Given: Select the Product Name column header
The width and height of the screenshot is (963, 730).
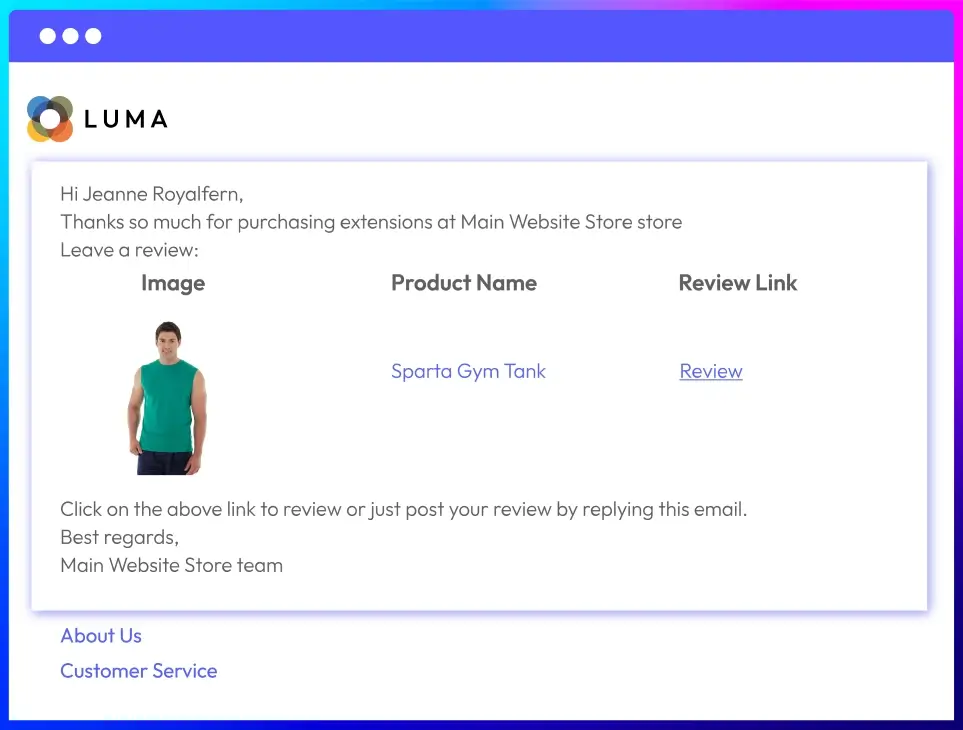Looking at the screenshot, I should point(464,283).
